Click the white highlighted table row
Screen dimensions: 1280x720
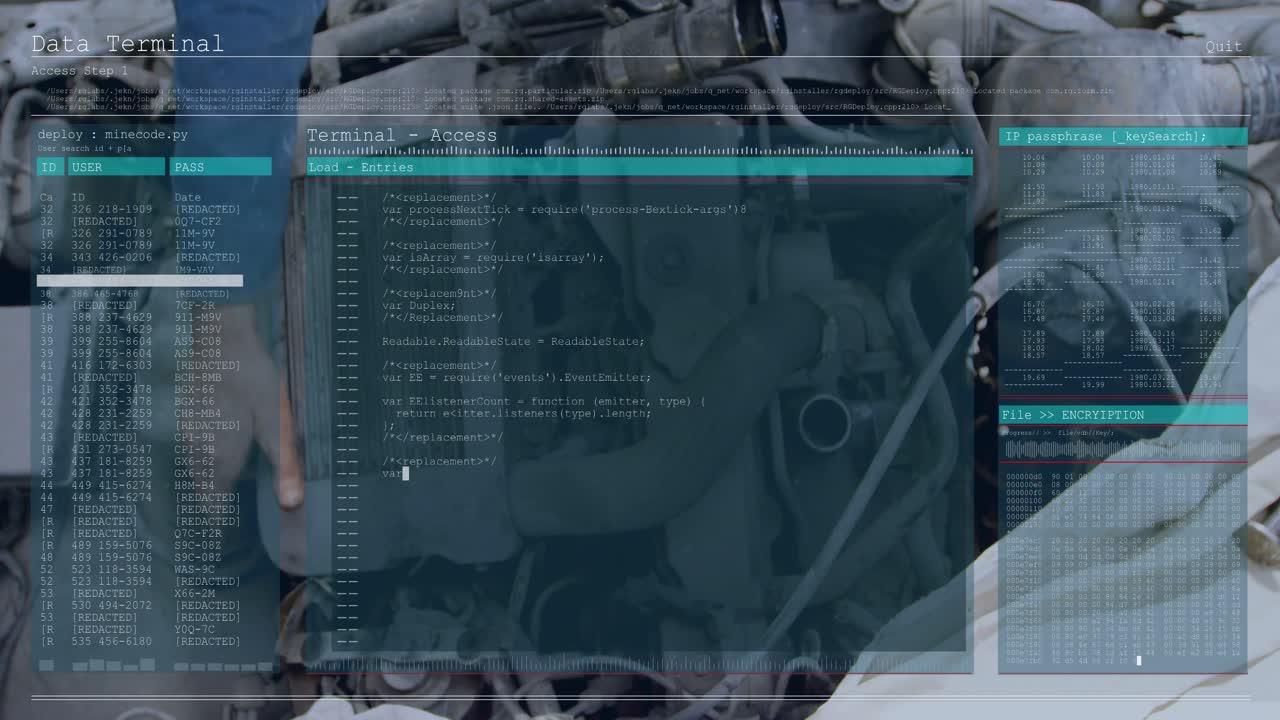coord(140,281)
